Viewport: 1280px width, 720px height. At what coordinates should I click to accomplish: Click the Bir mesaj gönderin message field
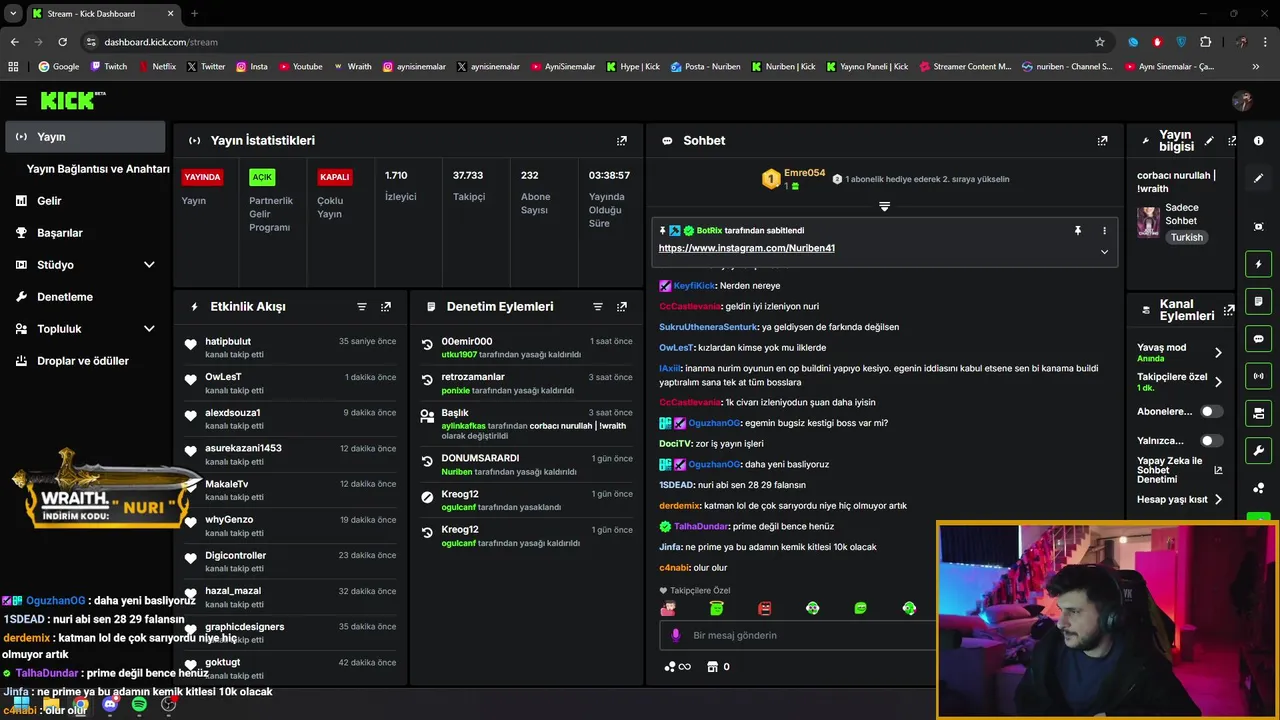tap(797, 635)
